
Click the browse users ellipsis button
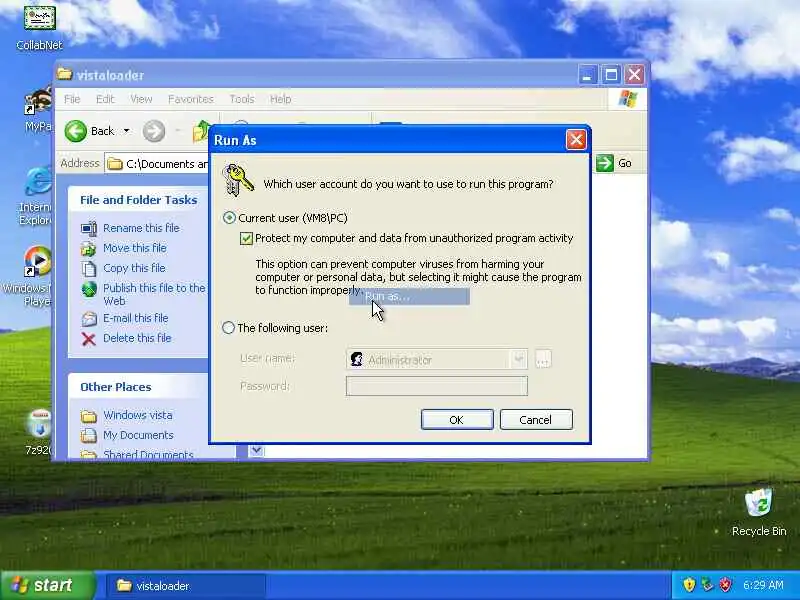[x=543, y=359]
